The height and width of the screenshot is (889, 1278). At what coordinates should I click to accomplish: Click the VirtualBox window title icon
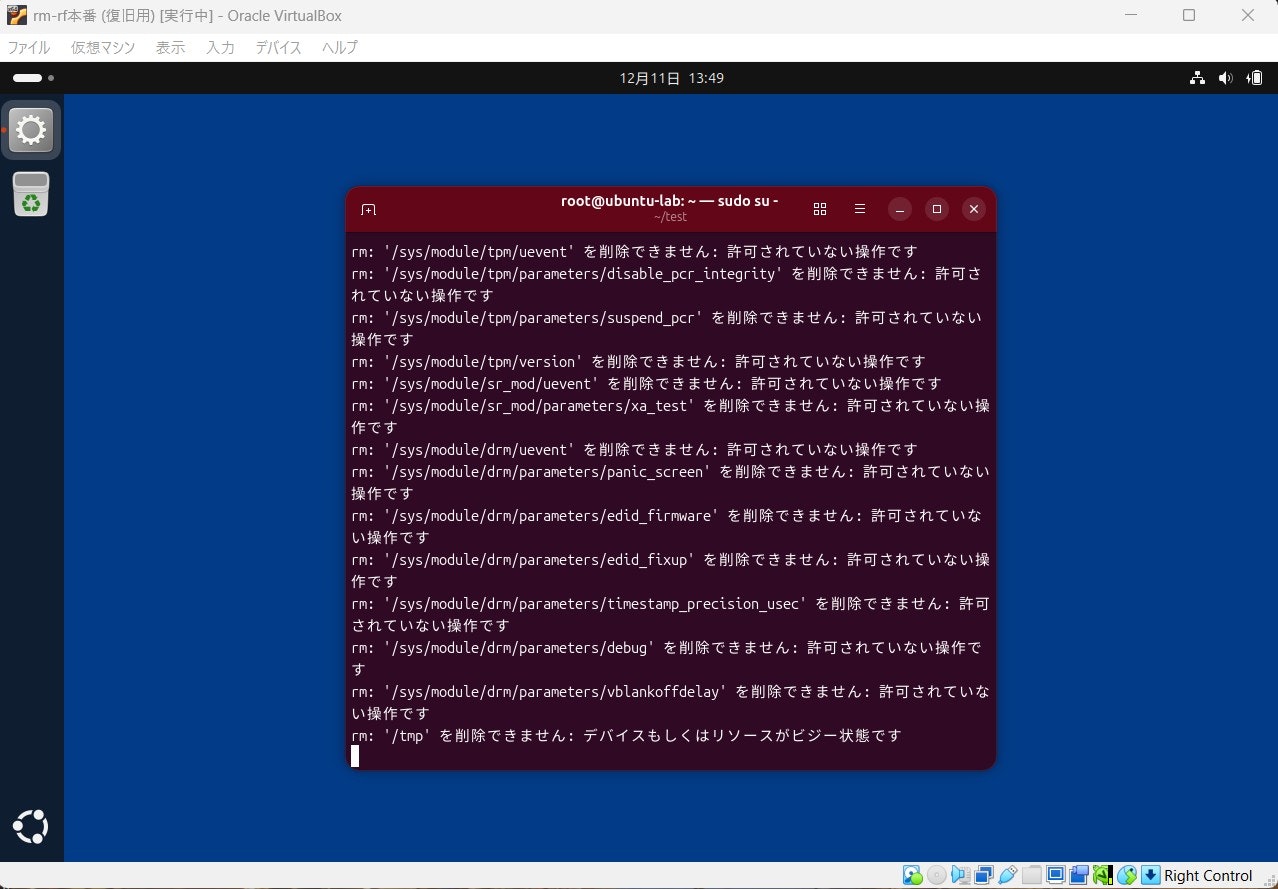coord(17,15)
